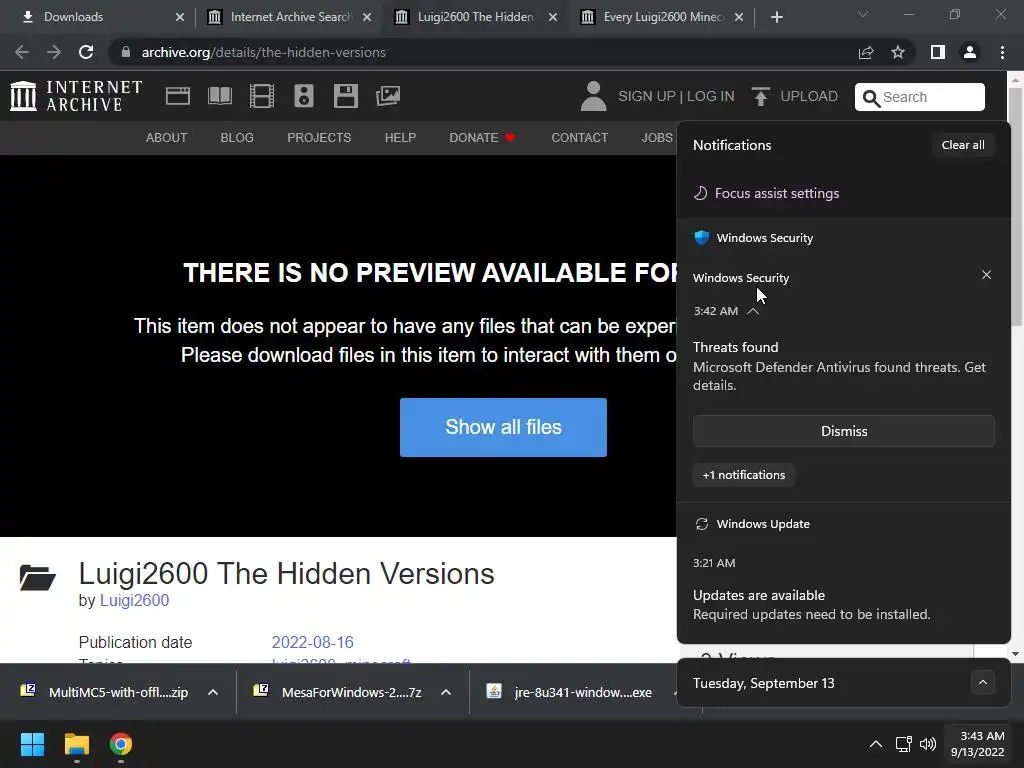Dismiss the Threats found notification
Viewport: 1024px width, 768px height.
point(844,431)
